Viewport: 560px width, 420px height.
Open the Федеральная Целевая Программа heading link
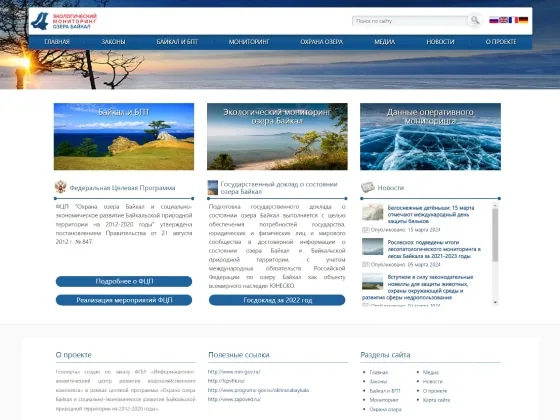122,188
